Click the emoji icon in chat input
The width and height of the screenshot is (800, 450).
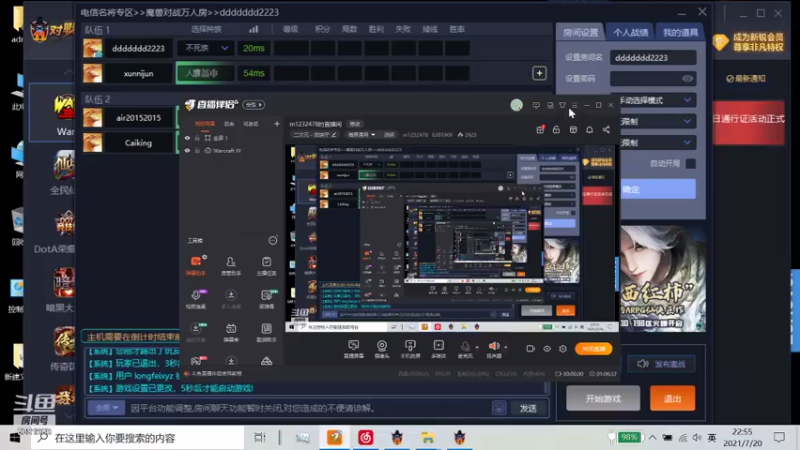tap(499, 408)
